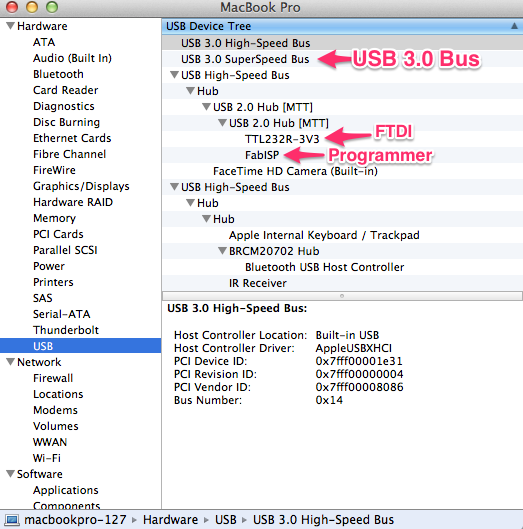Collapse the Hardware section triangle

[10, 26]
